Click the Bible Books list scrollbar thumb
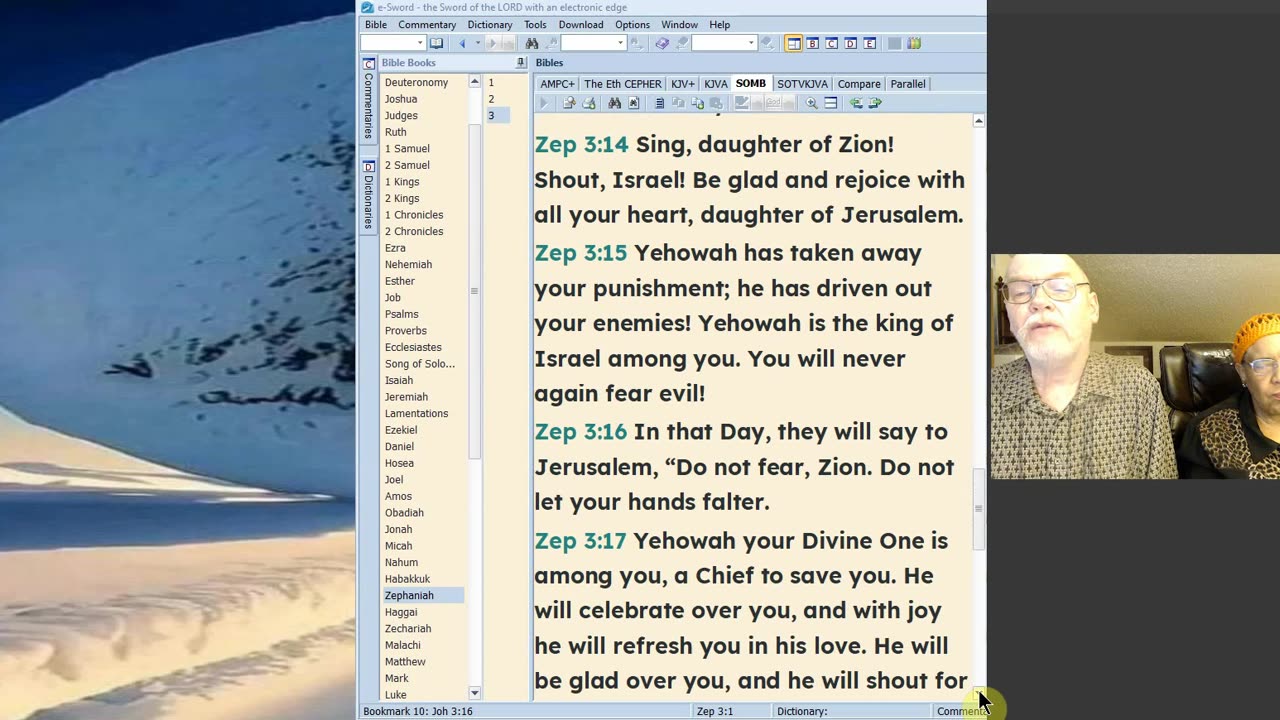The width and height of the screenshot is (1280, 720). (474, 291)
